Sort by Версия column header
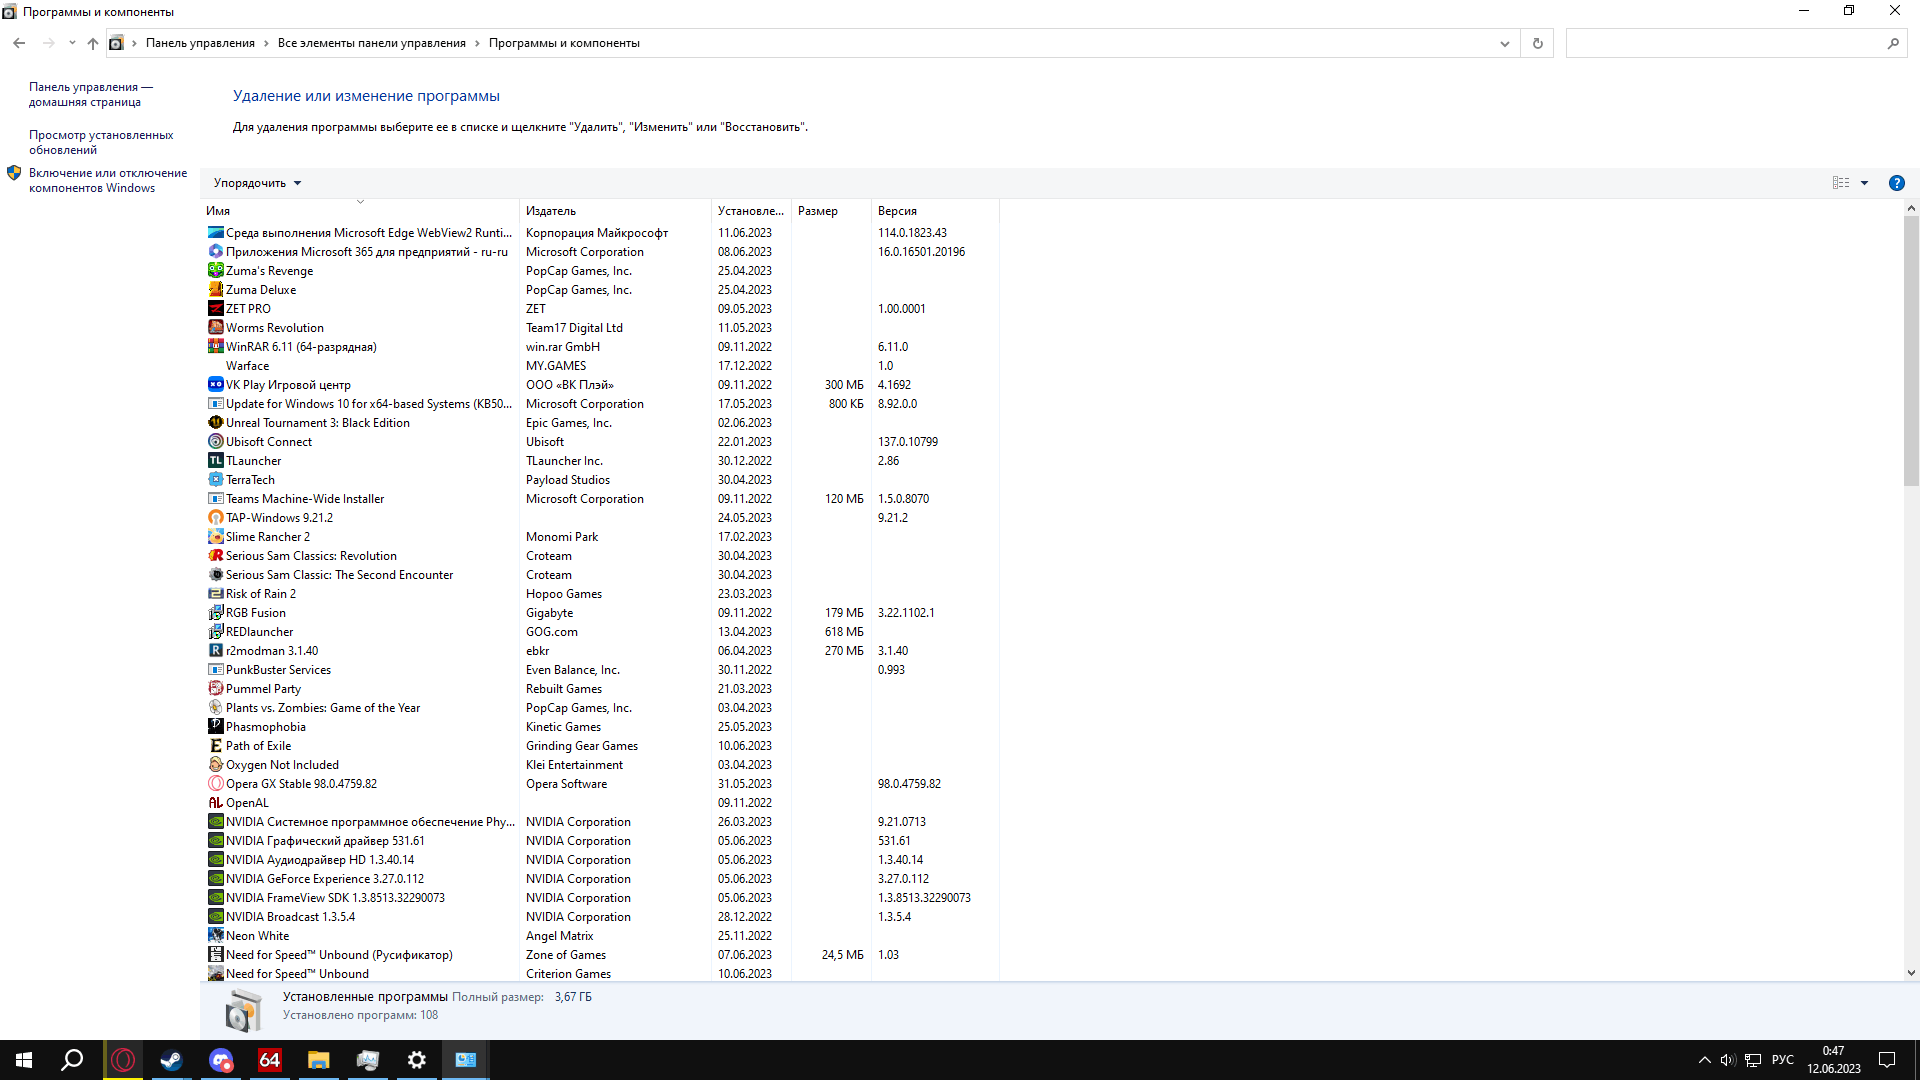Viewport: 1920px width, 1080px height. click(935, 211)
